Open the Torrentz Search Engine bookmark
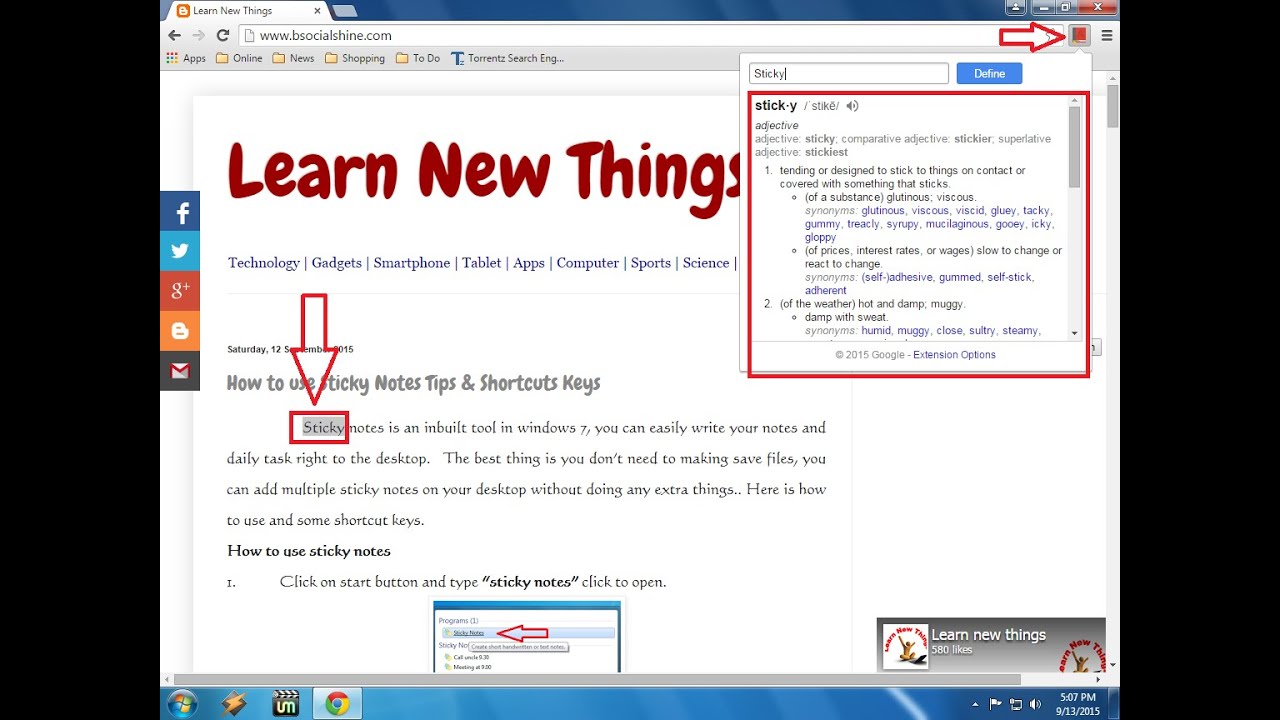 tap(507, 58)
